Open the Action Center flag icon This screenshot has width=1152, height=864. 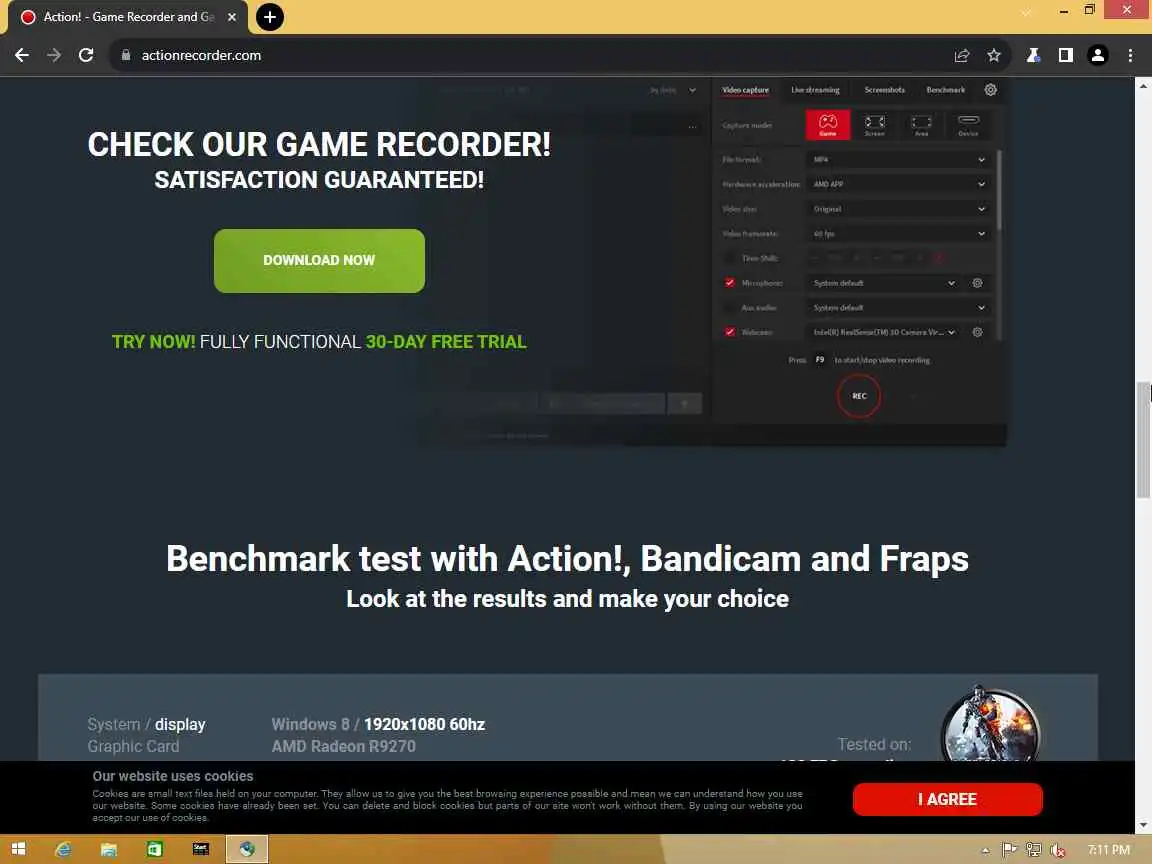[x=1009, y=850]
